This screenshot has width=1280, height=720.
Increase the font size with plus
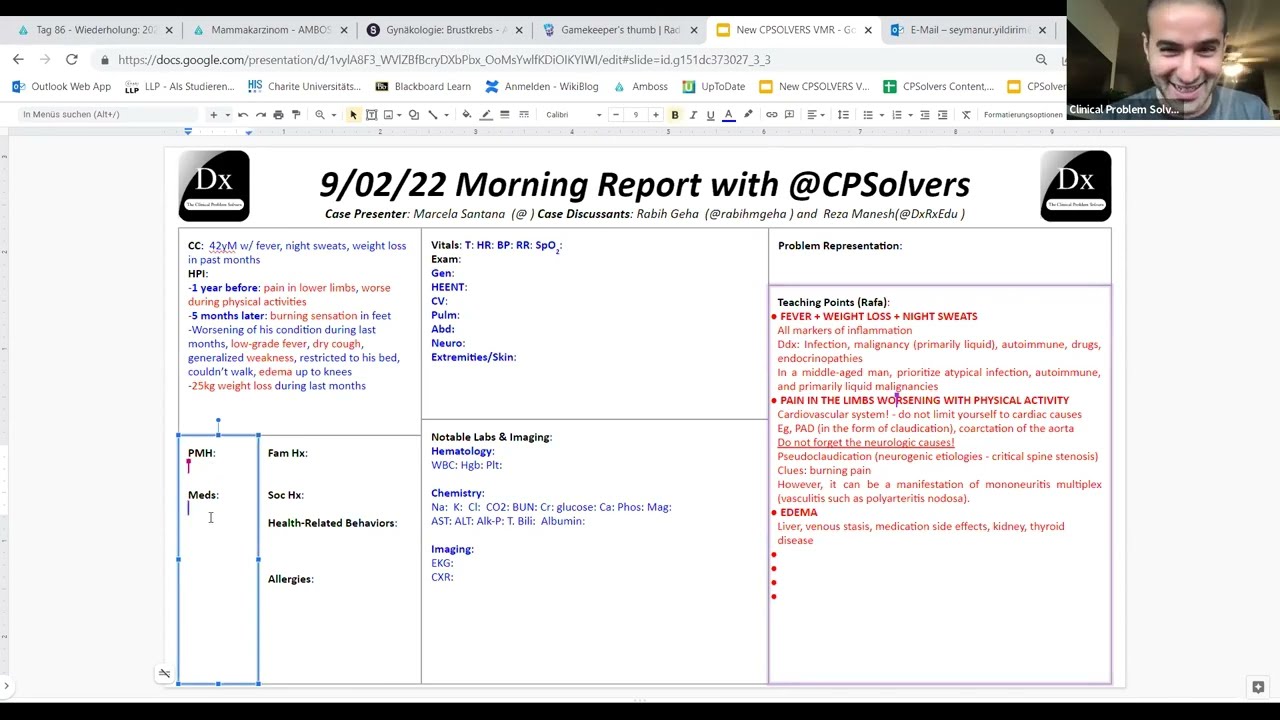655,115
